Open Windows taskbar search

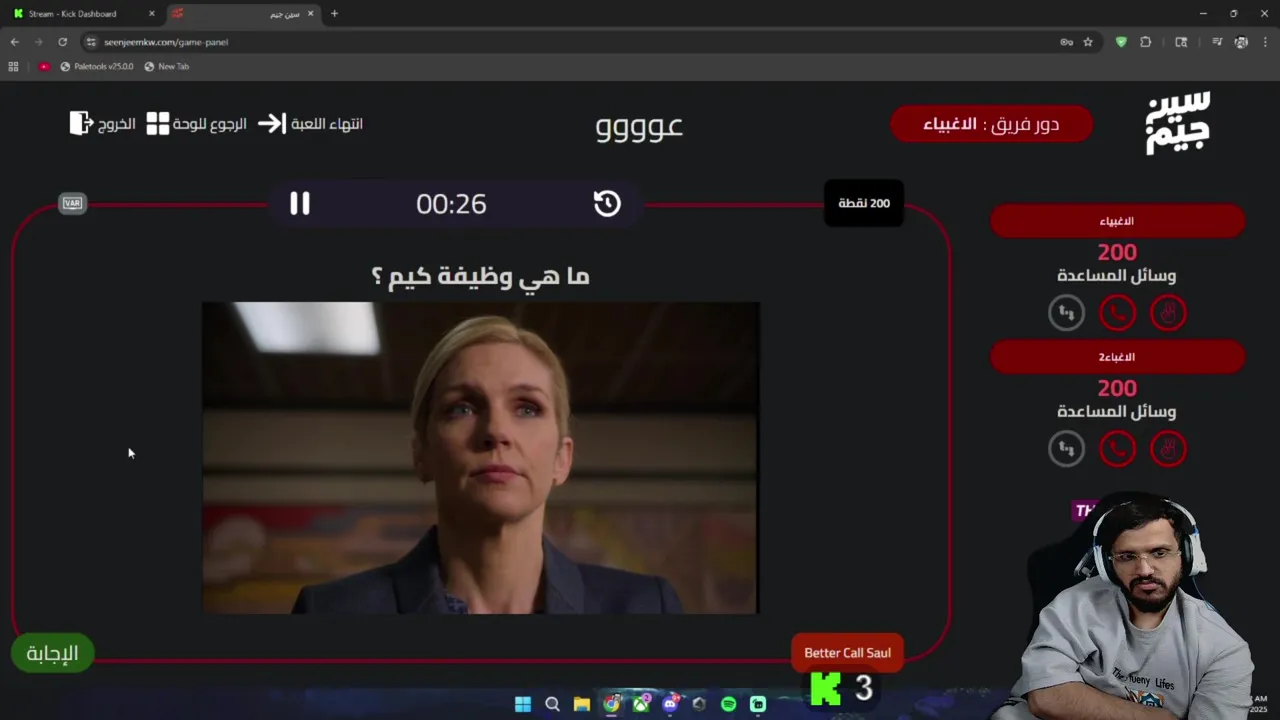pyautogui.click(x=552, y=704)
